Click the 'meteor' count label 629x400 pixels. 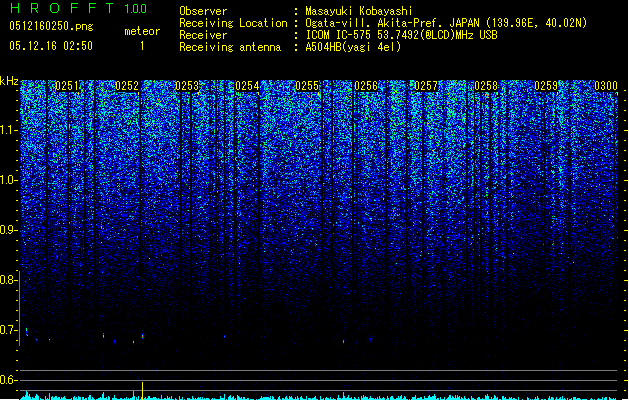[142, 31]
